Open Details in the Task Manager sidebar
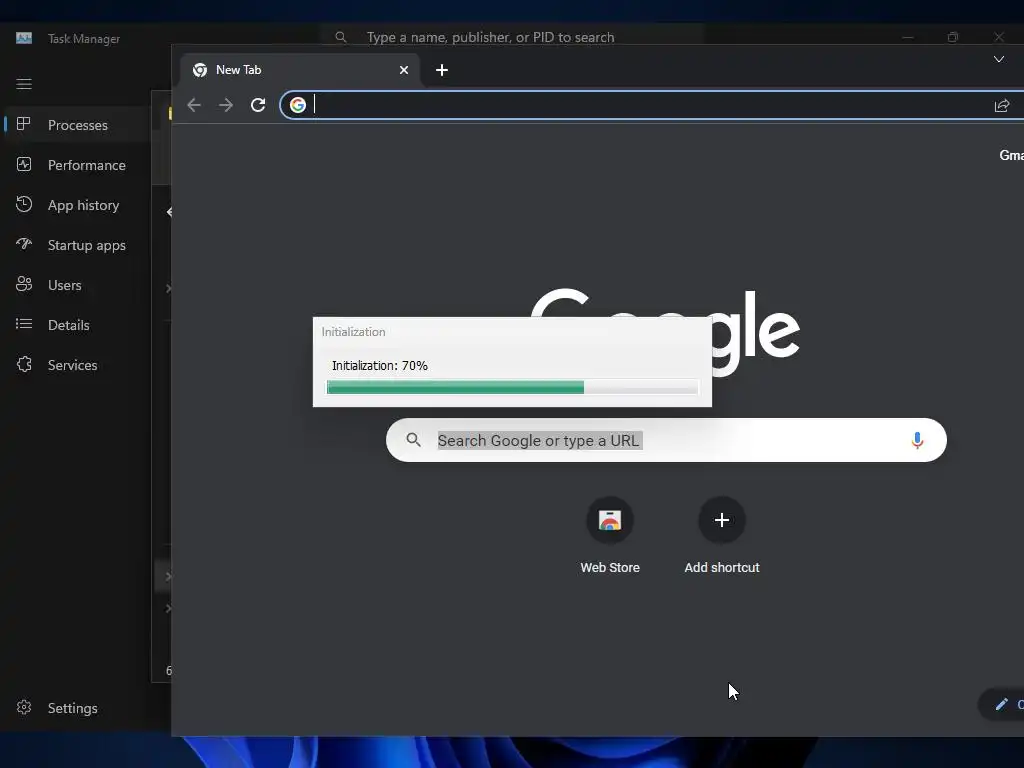This screenshot has width=1024, height=768. click(x=77, y=325)
